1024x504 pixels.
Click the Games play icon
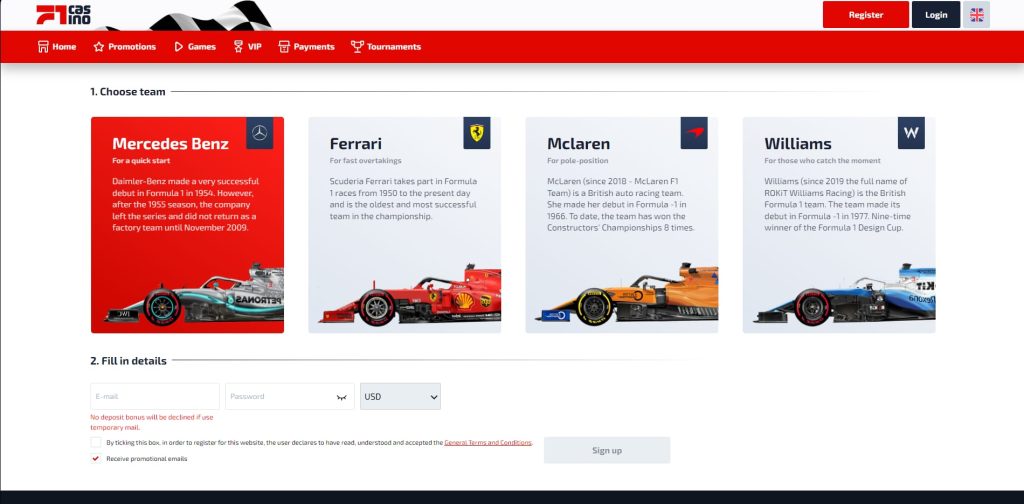click(x=178, y=47)
